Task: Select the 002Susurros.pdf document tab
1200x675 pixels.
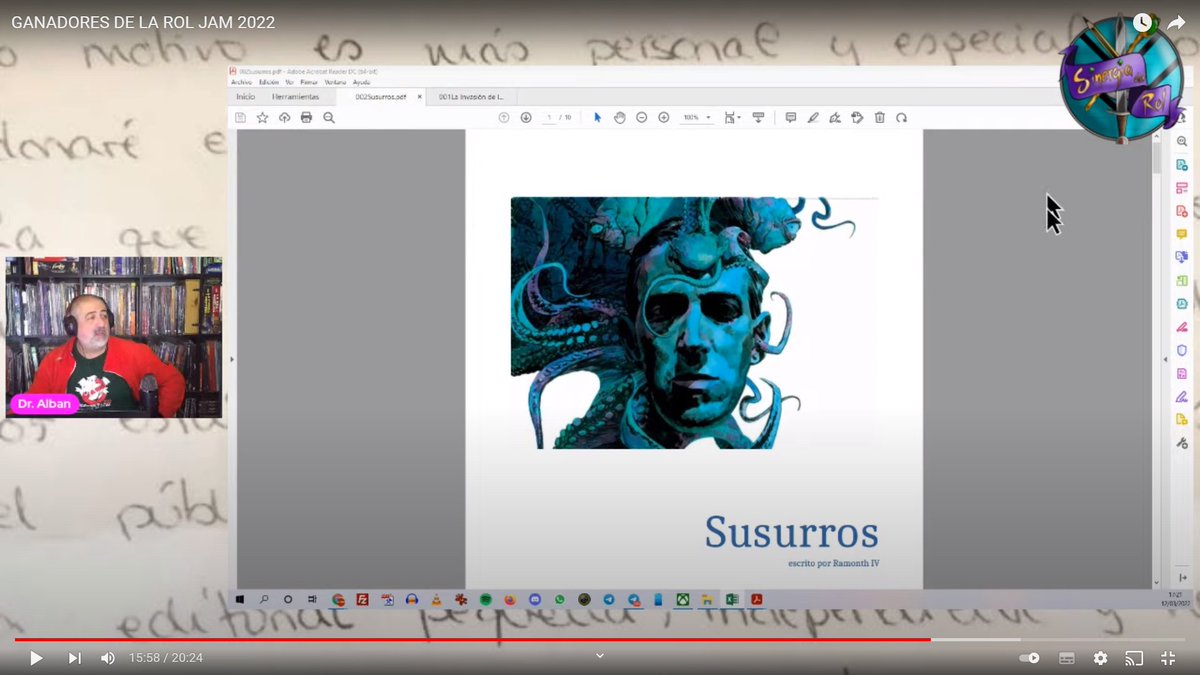Action: point(381,97)
